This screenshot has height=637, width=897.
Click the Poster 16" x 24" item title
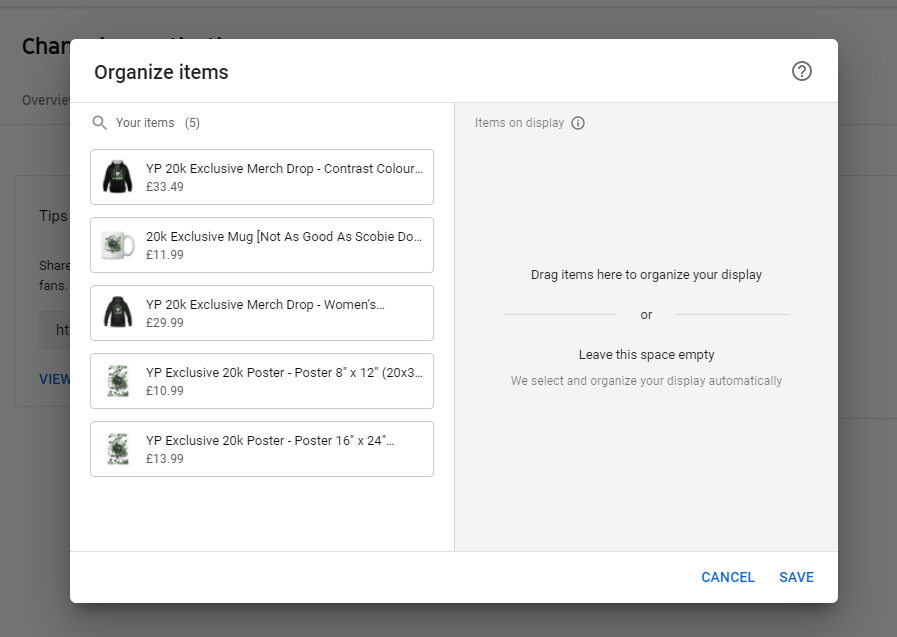coord(270,441)
